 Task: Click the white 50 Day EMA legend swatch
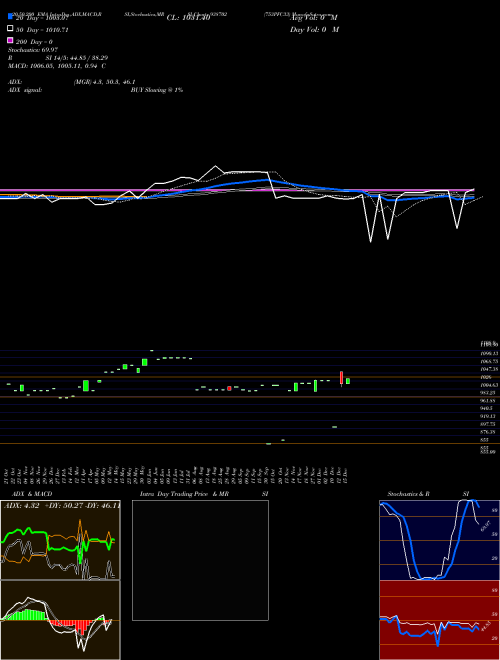[x=11, y=29]
